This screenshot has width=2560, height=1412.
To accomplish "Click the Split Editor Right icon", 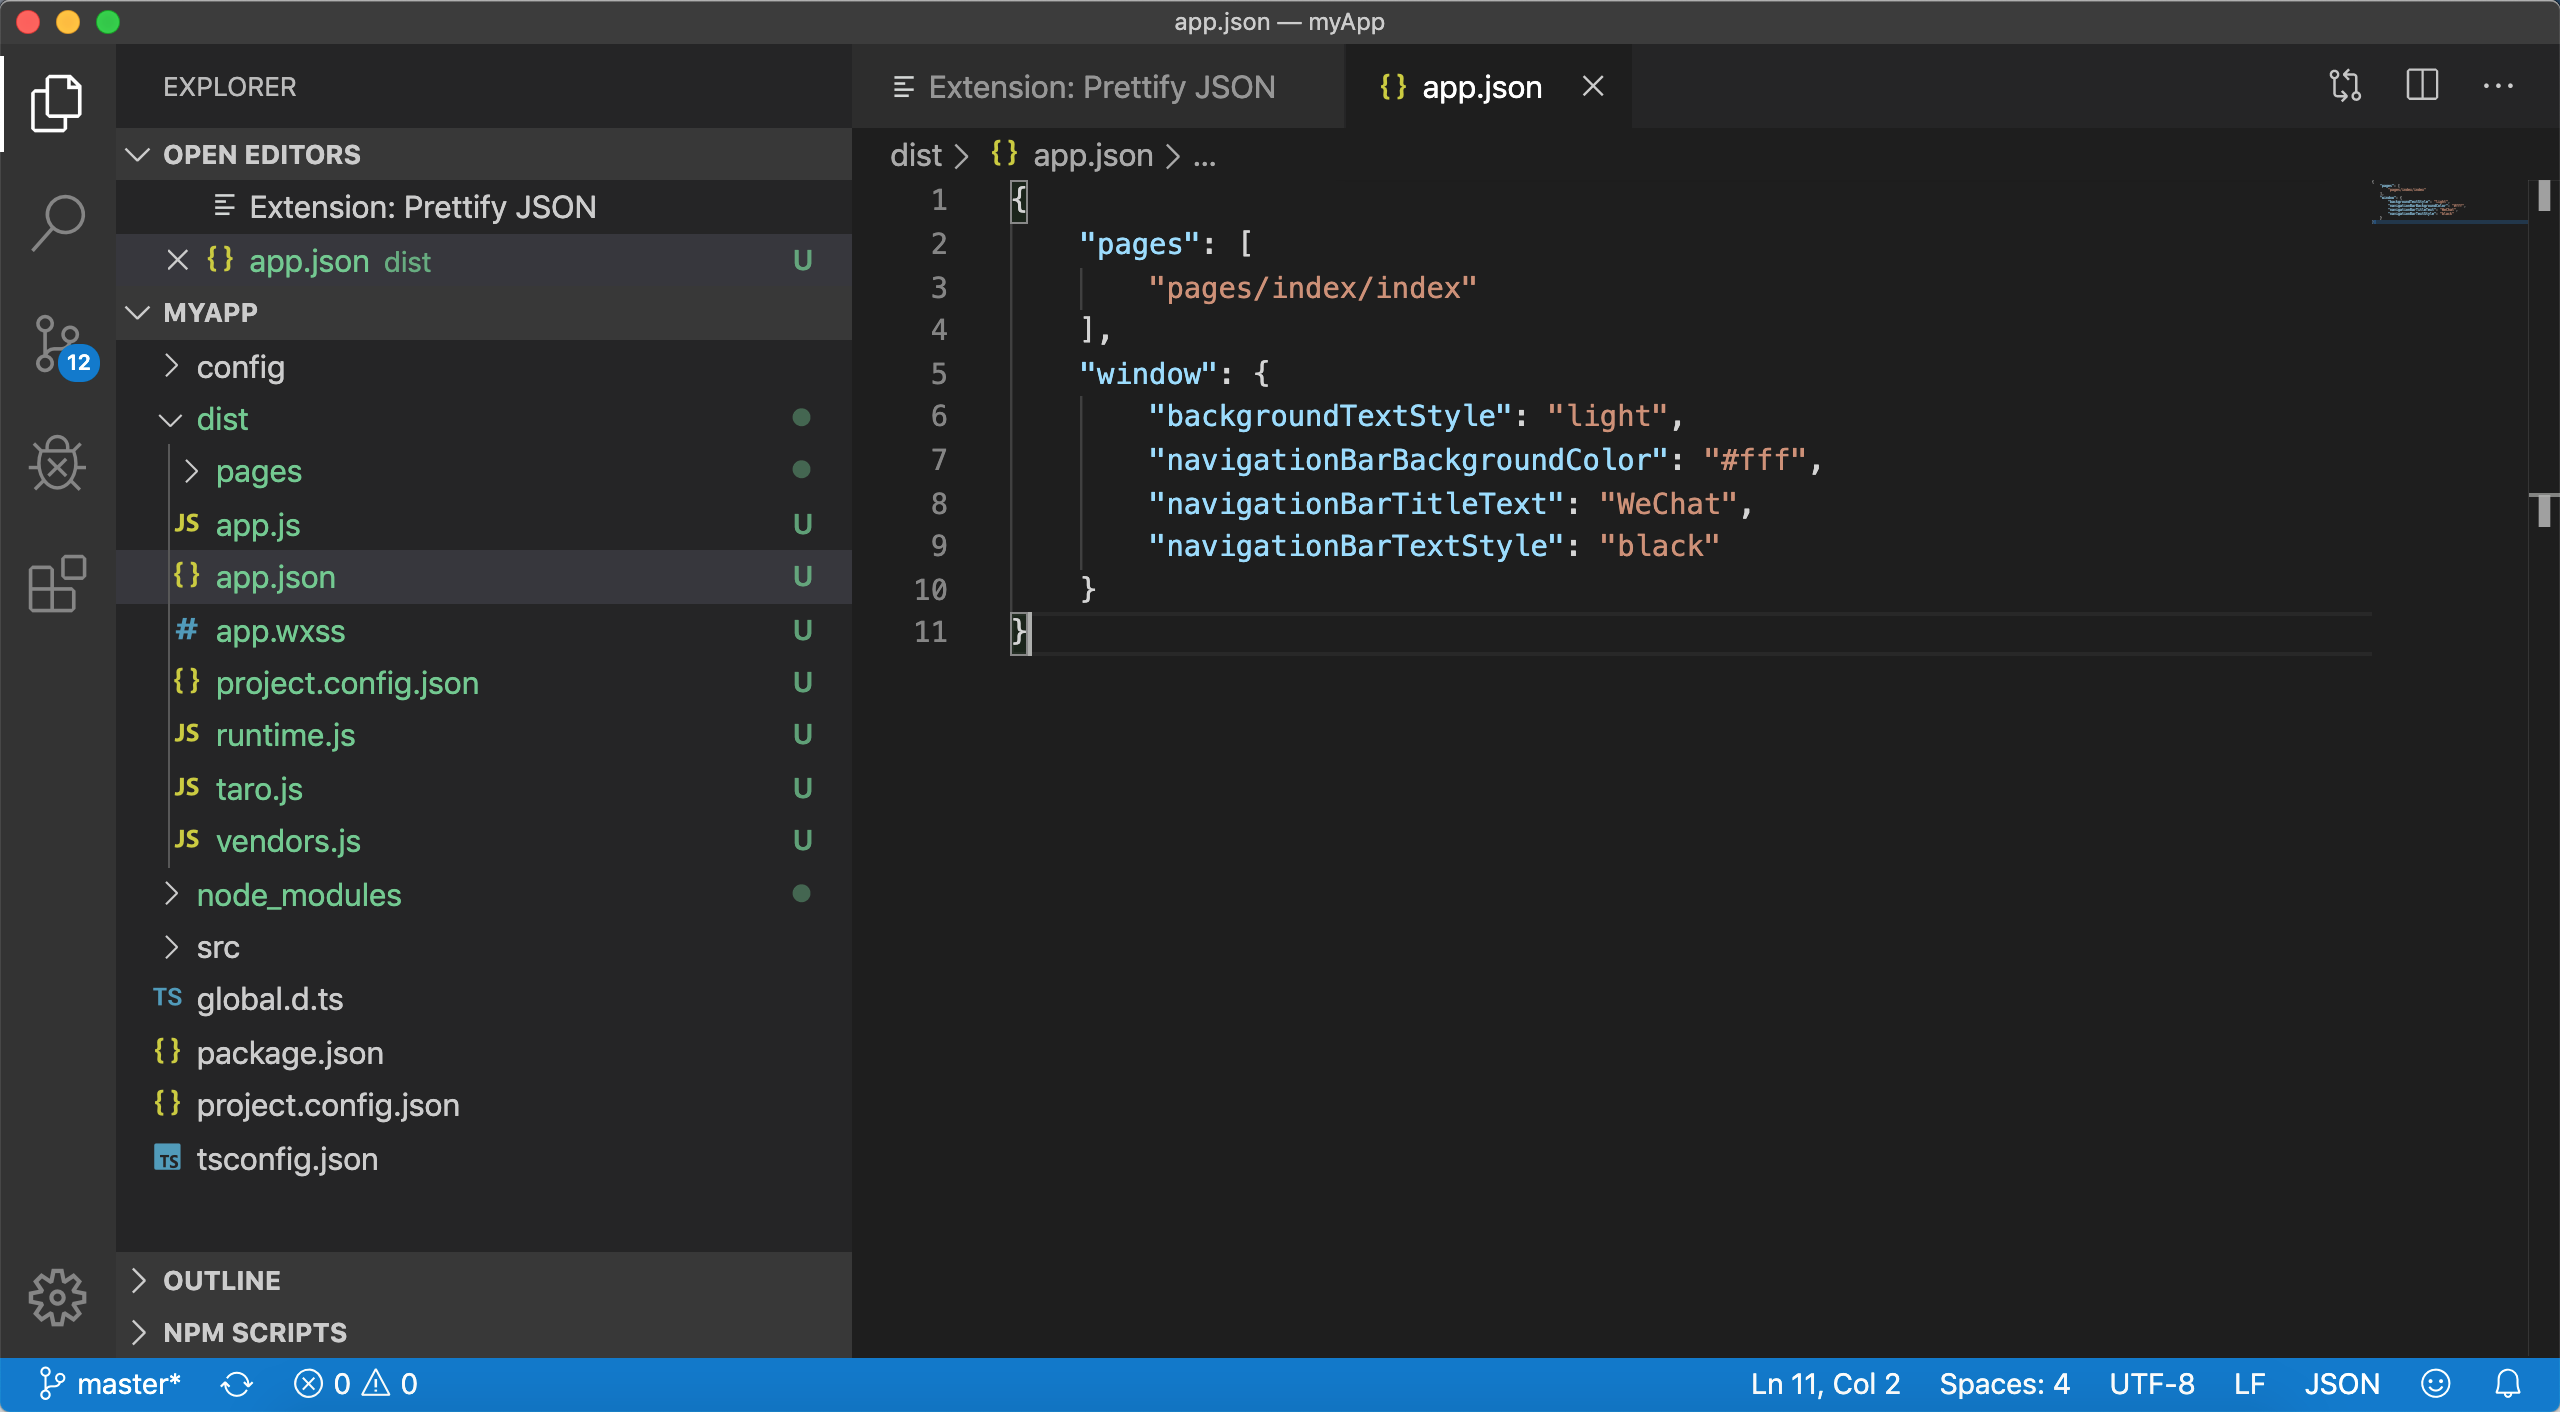I will click(x=2422, y=86).
